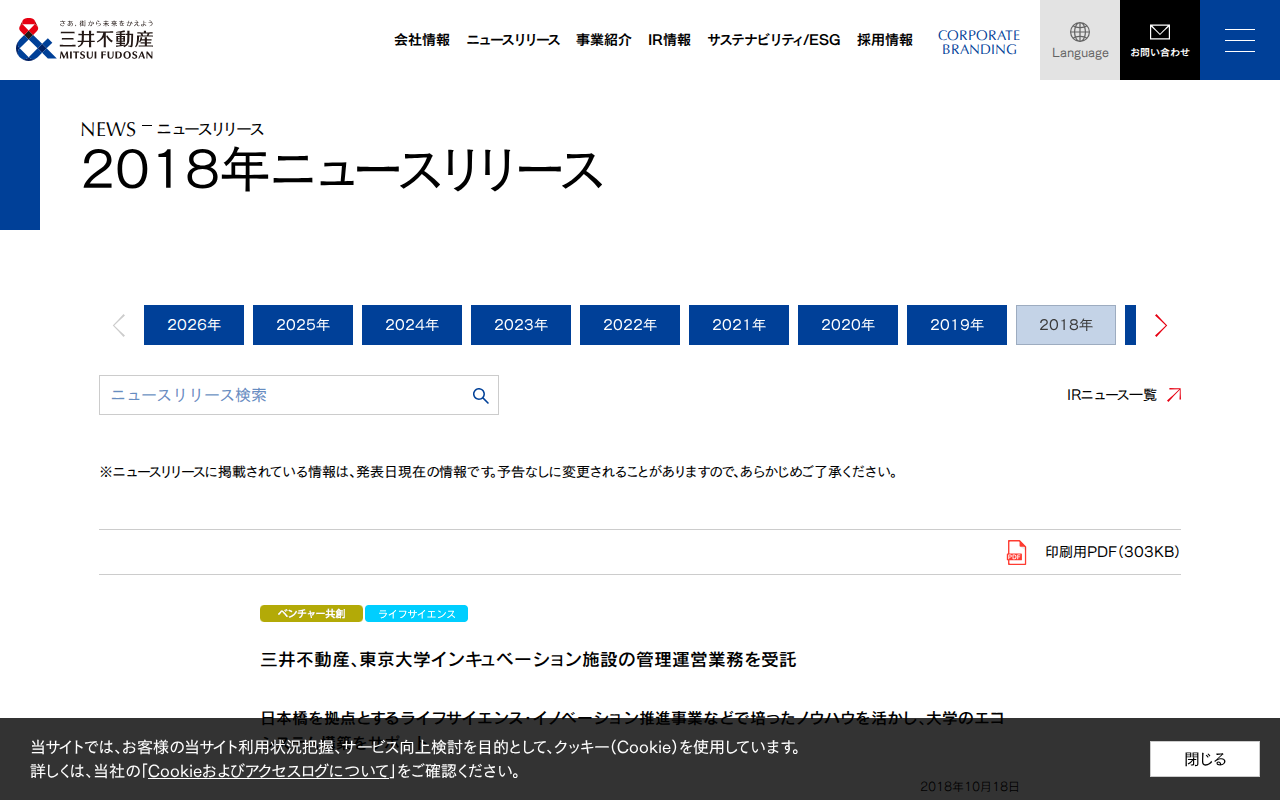The height and width of the screenshot is (800, 1280).
Task: Open the hamburger menu
Action: pos(1240,40)
